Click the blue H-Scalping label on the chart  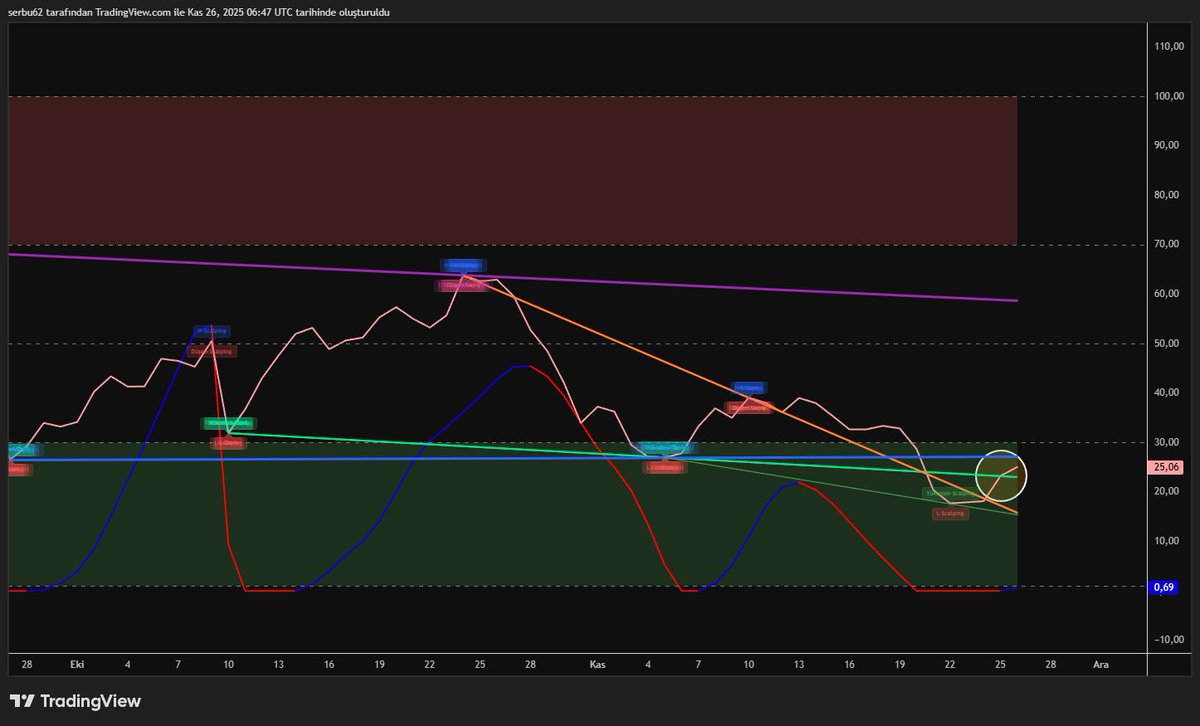tap(211, 330)
